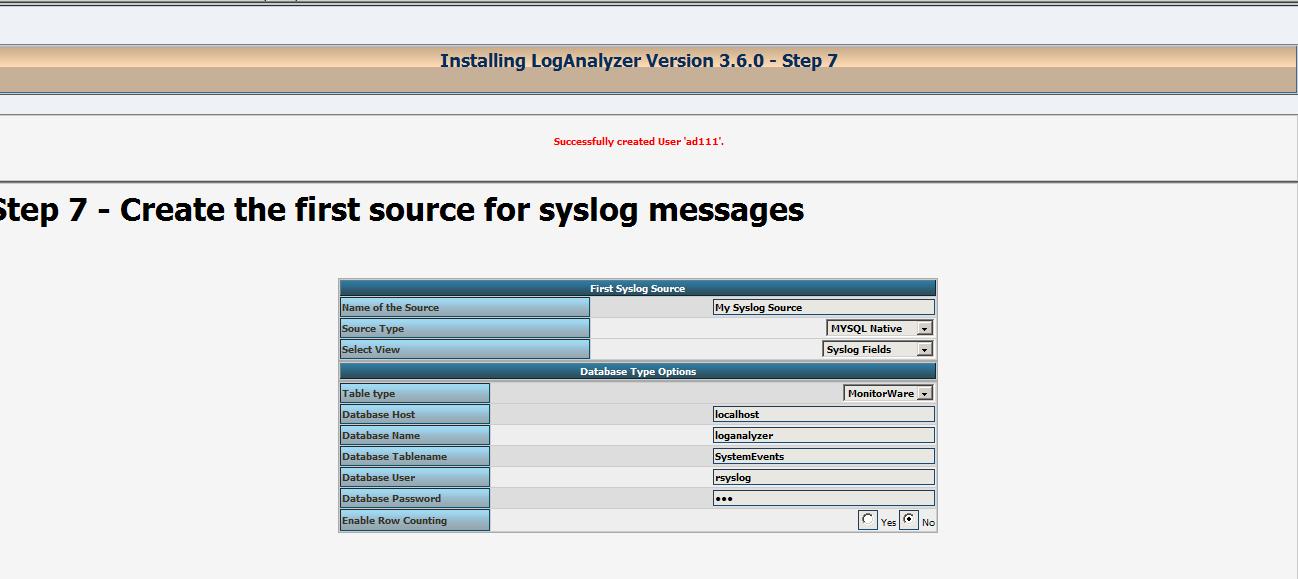This screenshot has height=579, width=1298.
Task: Click the Database Tablename field with SystemEvents
Action: coord(823,456)
